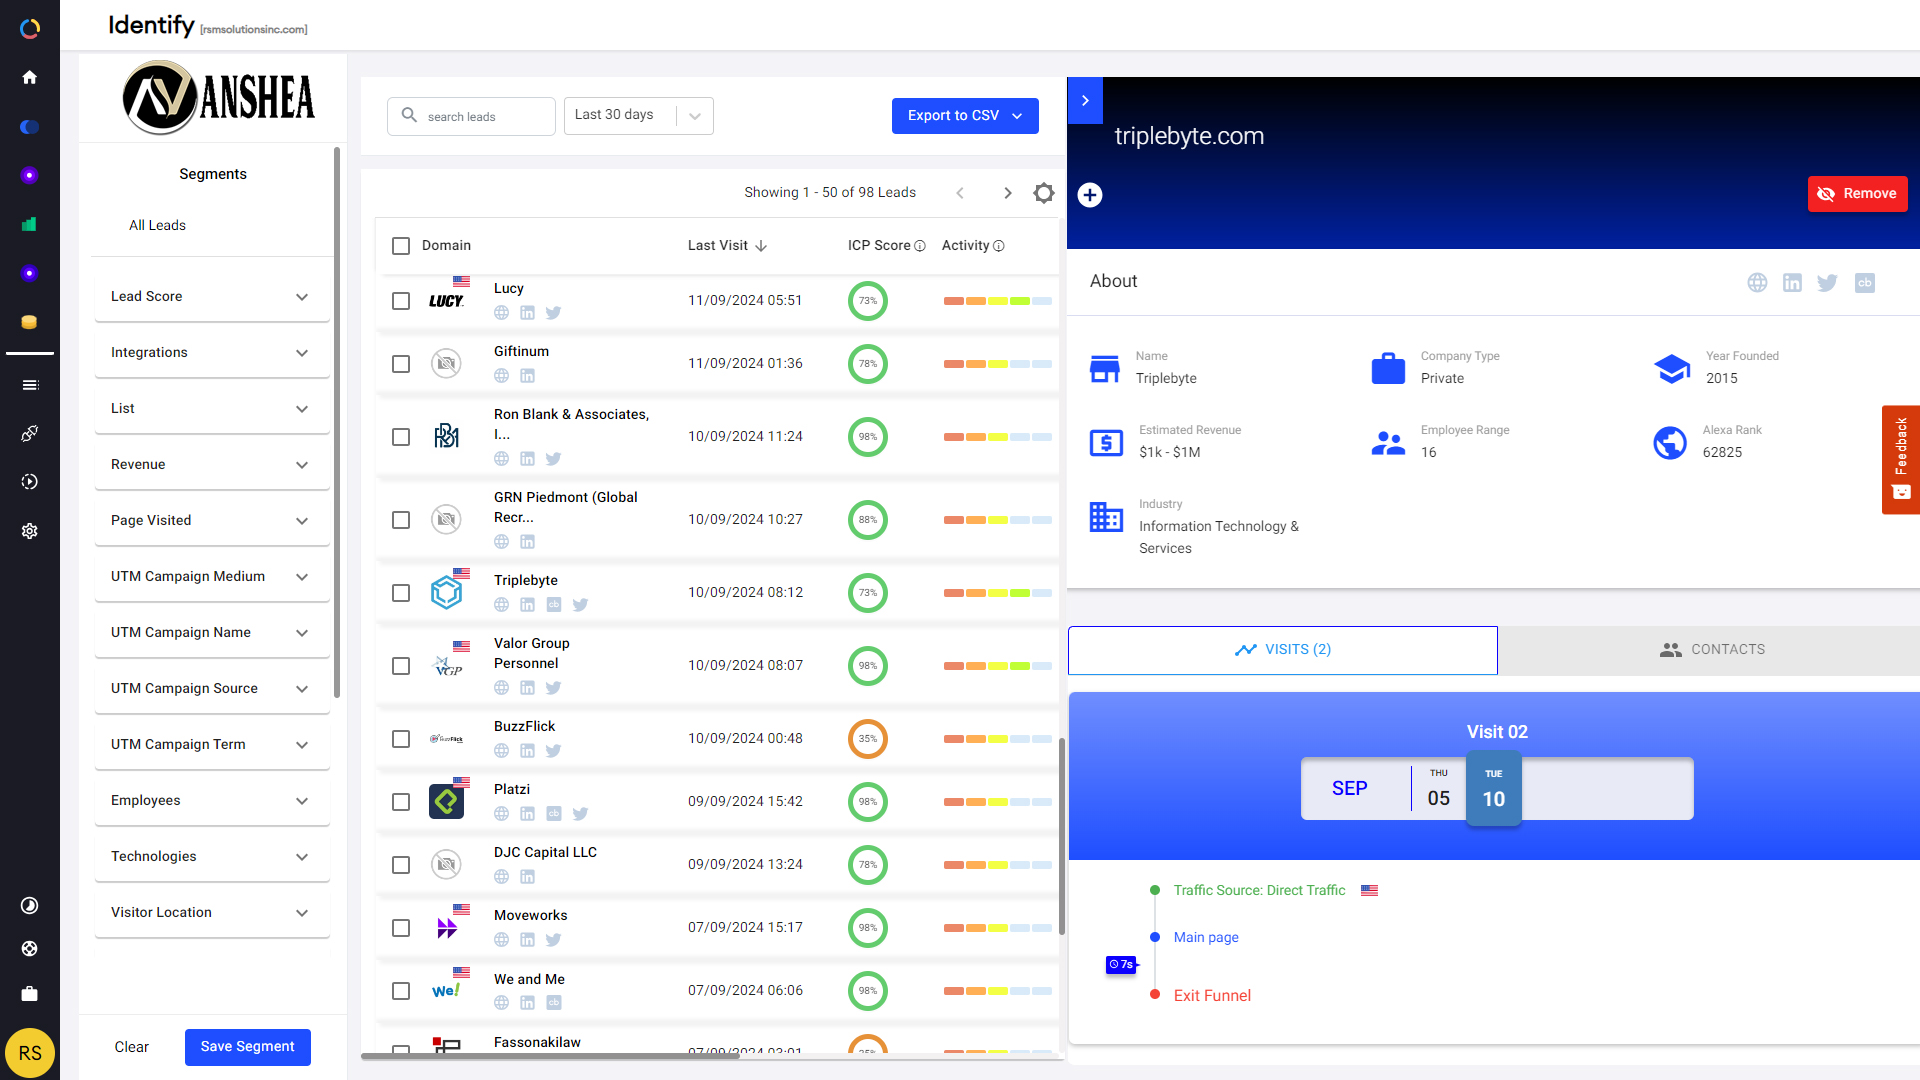
Task: Check the Lucy lead checkbox
Action: 401,301
